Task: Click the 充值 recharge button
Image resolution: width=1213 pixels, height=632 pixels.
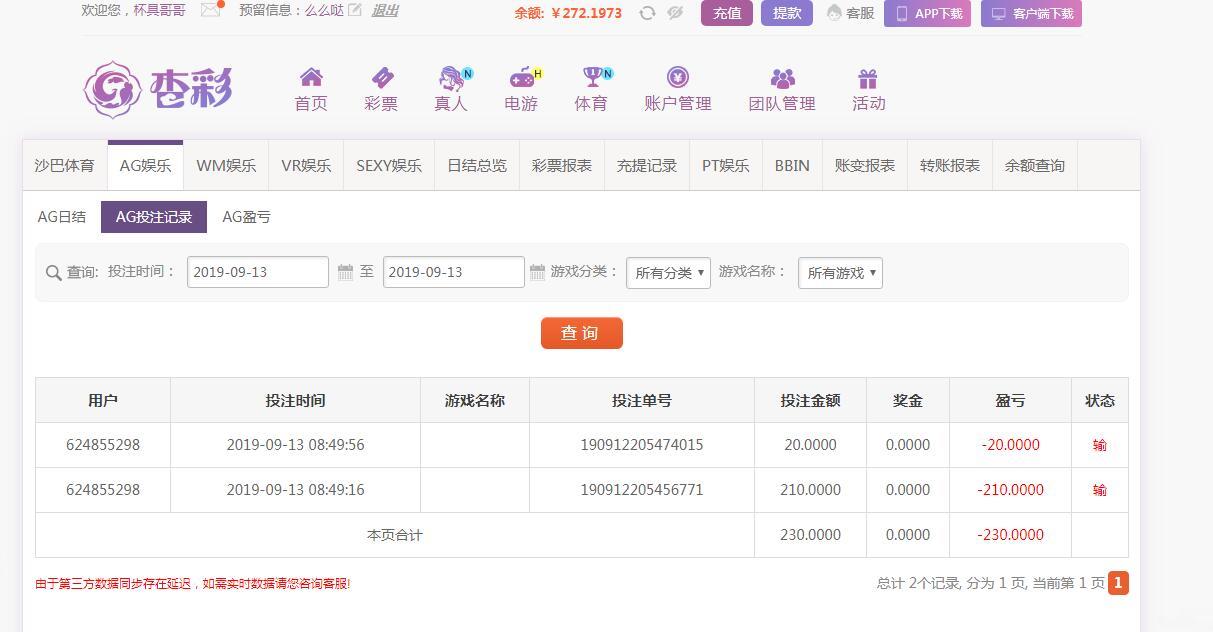Action: tap(727, 13)
